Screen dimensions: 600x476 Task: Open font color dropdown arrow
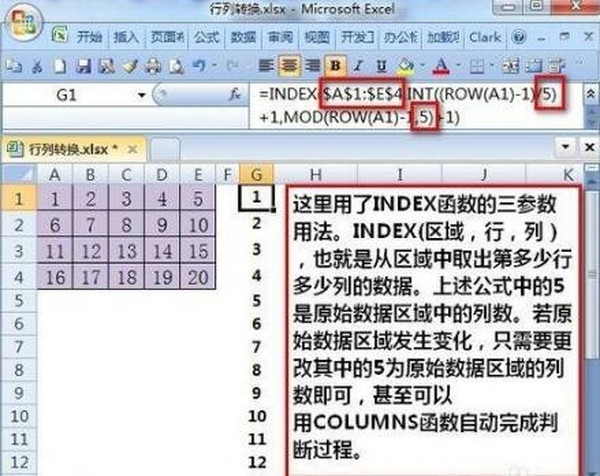click(x=458, y=65)
